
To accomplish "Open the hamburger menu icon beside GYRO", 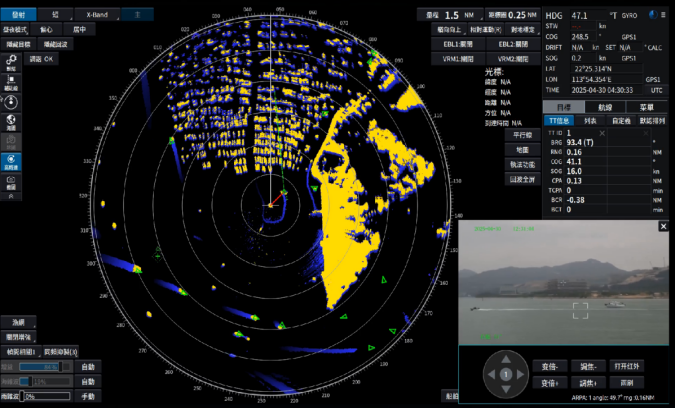I will [x=663, y=15].
